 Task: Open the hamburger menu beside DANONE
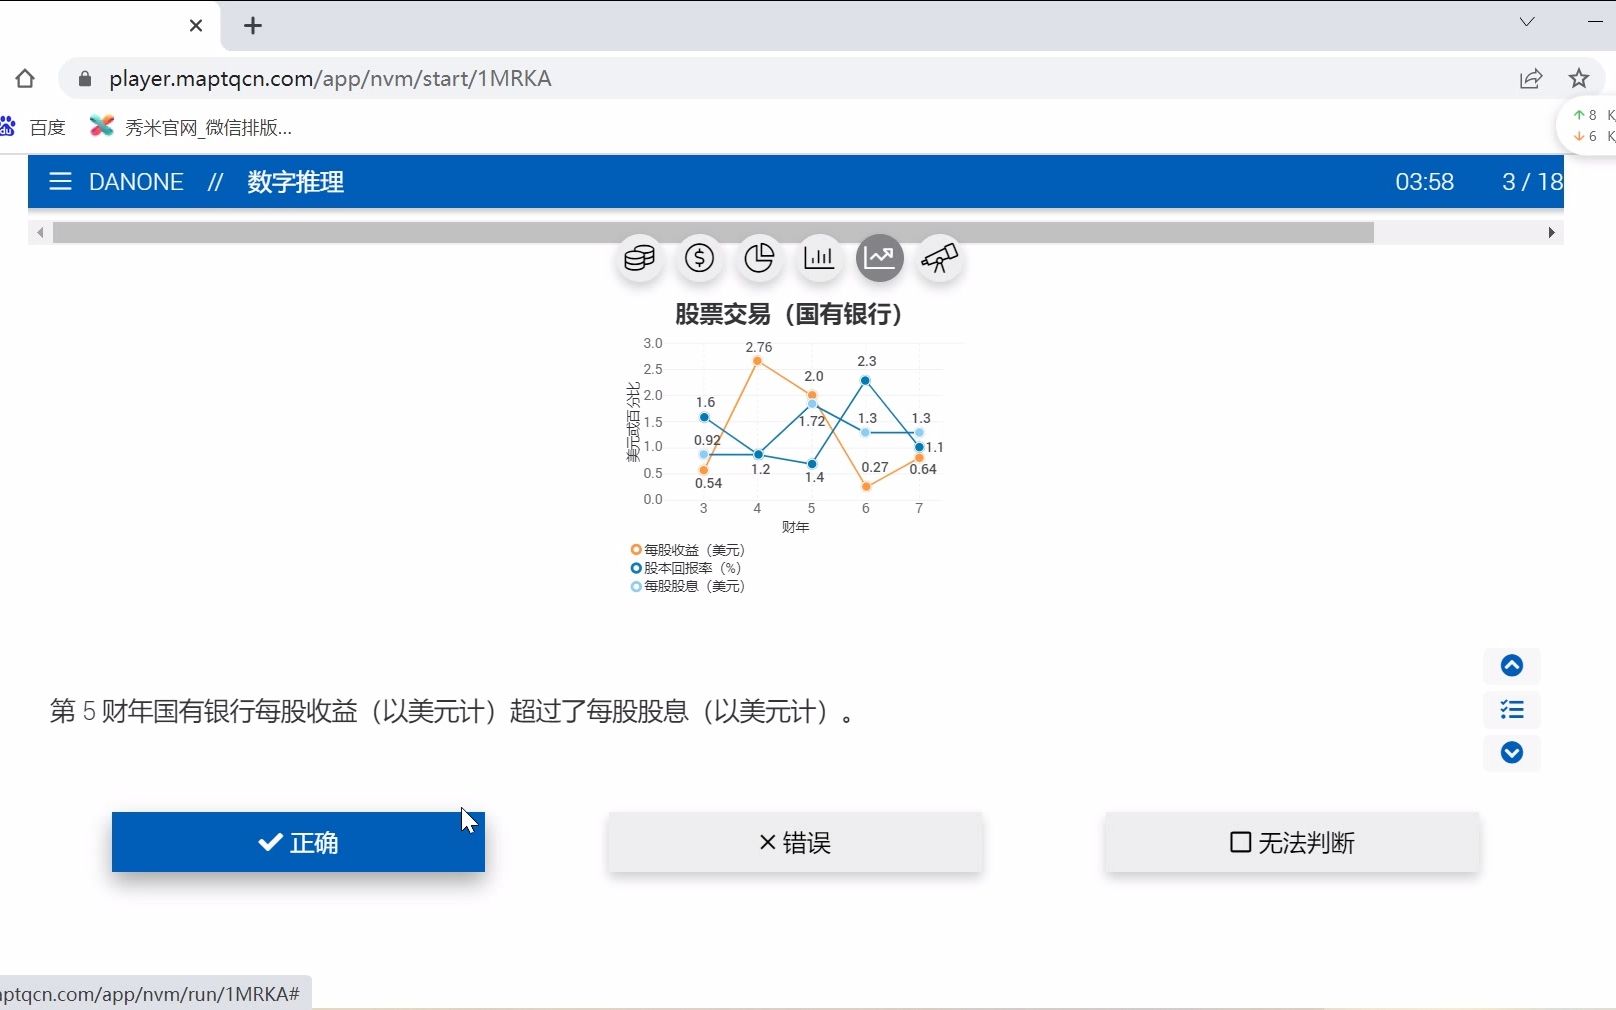(60, 182)
